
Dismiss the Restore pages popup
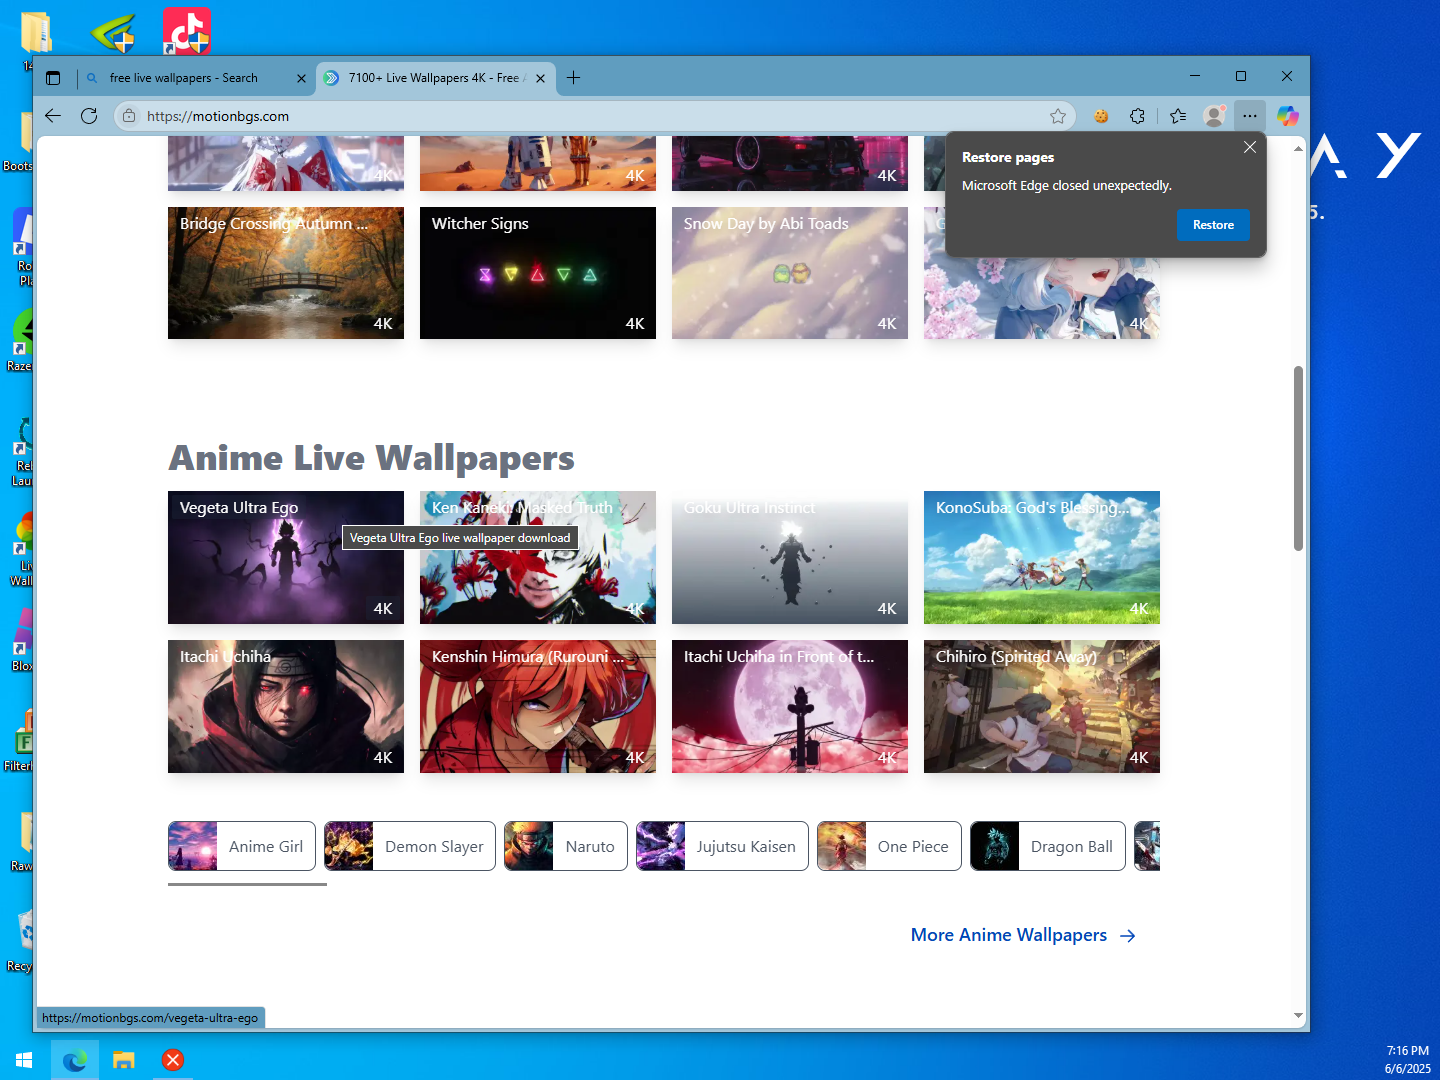[1250, 147]
